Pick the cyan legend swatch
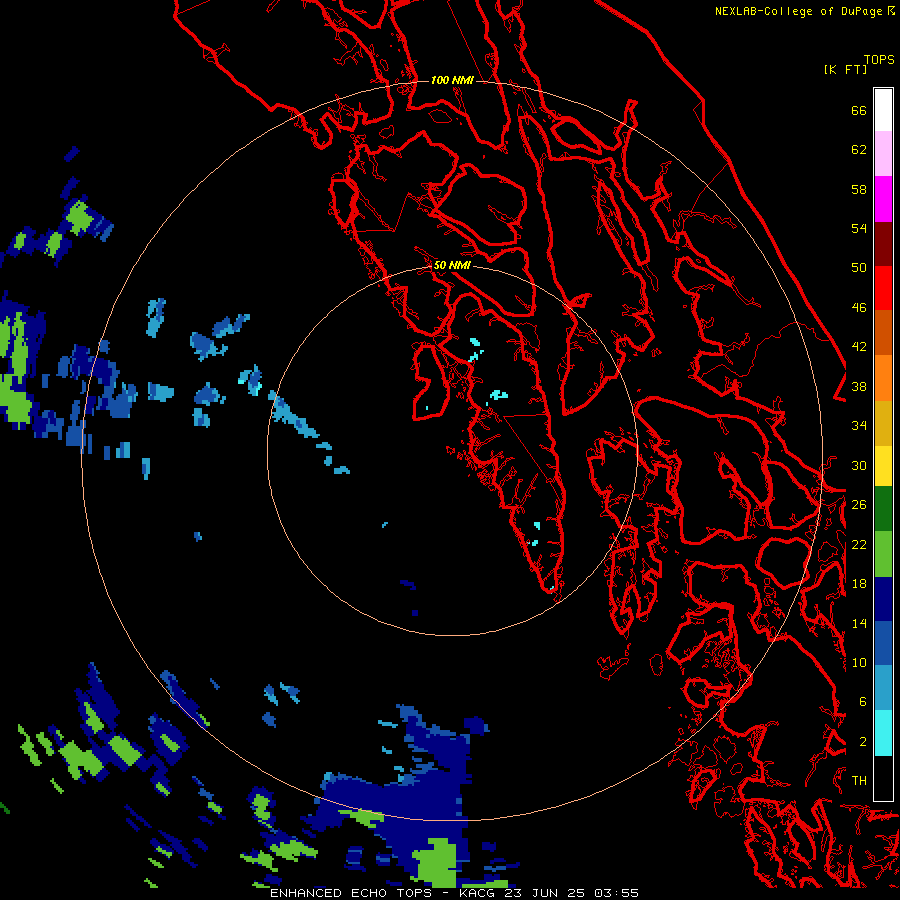Screen dimensions: 900x900 (883, 734)
